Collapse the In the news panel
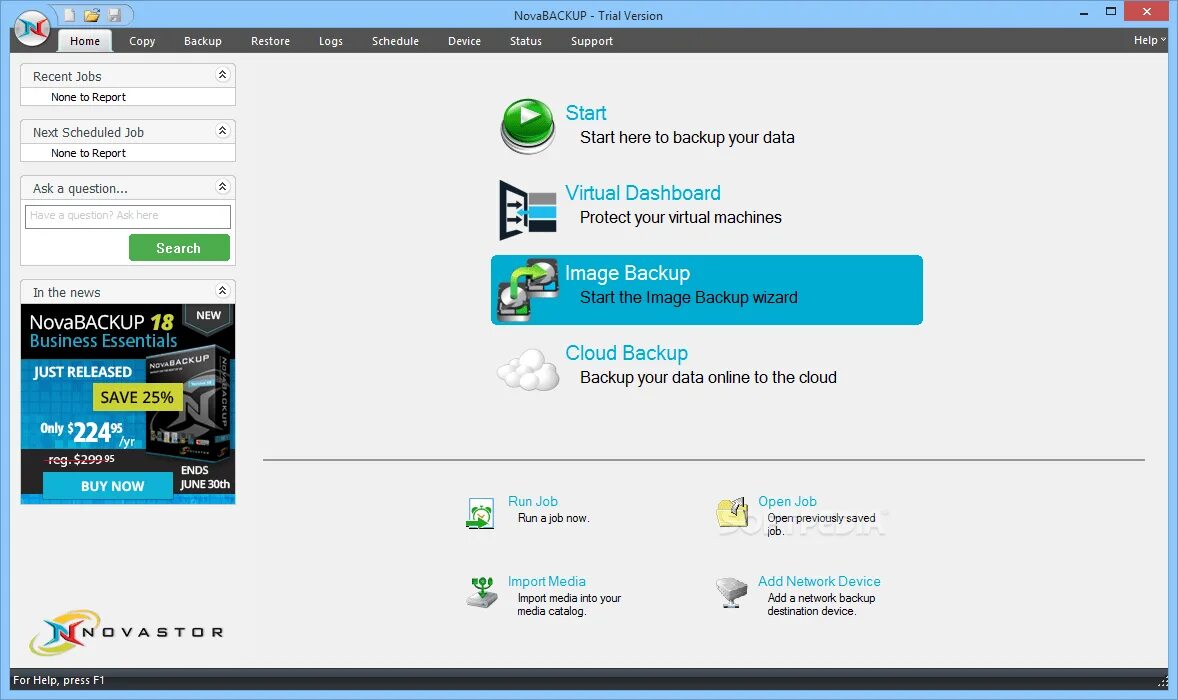Viewport: 1178px width, 700px height. pos(222,291)
